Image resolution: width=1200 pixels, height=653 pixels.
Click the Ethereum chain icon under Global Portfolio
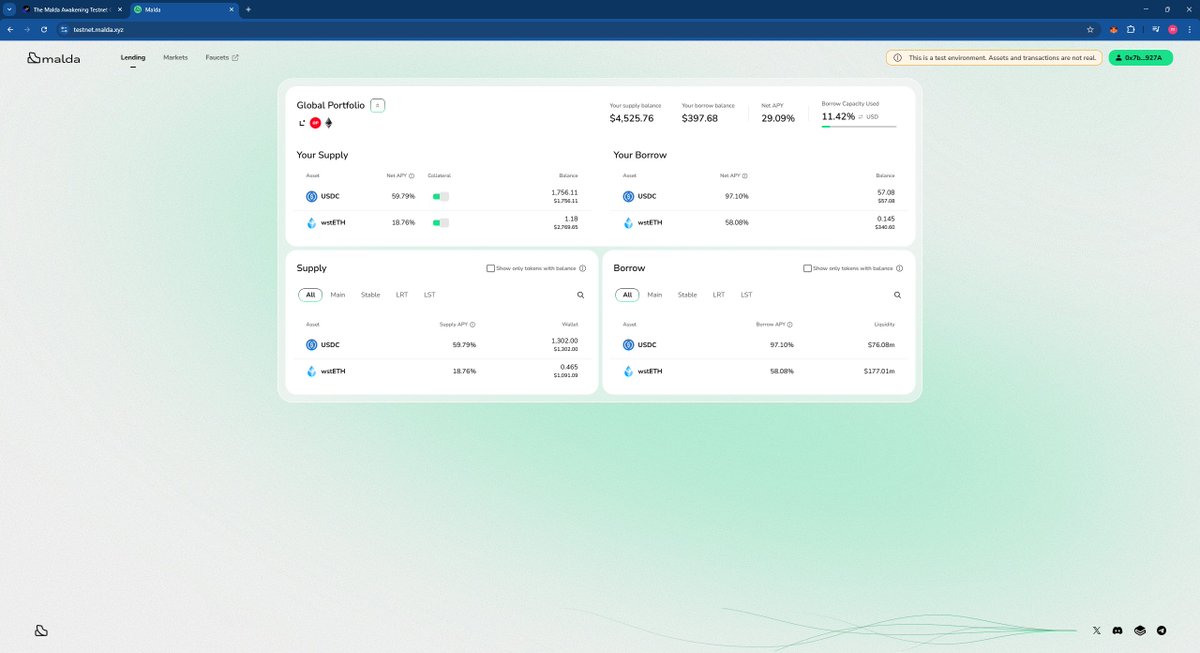pos(328,123)
